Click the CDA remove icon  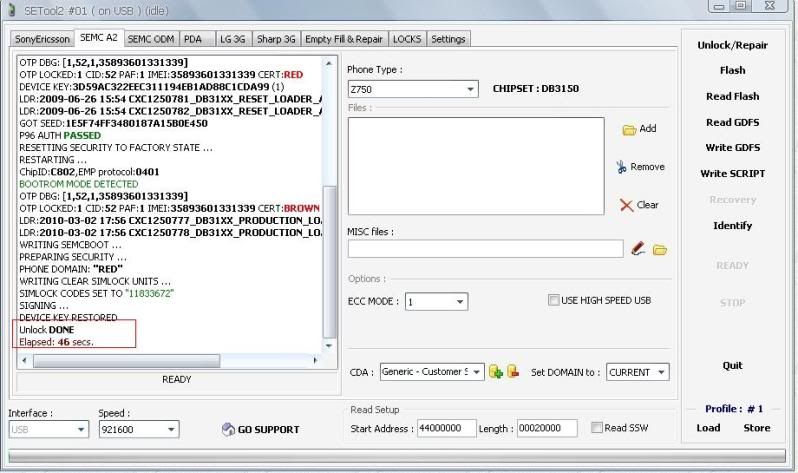[513, 372]
